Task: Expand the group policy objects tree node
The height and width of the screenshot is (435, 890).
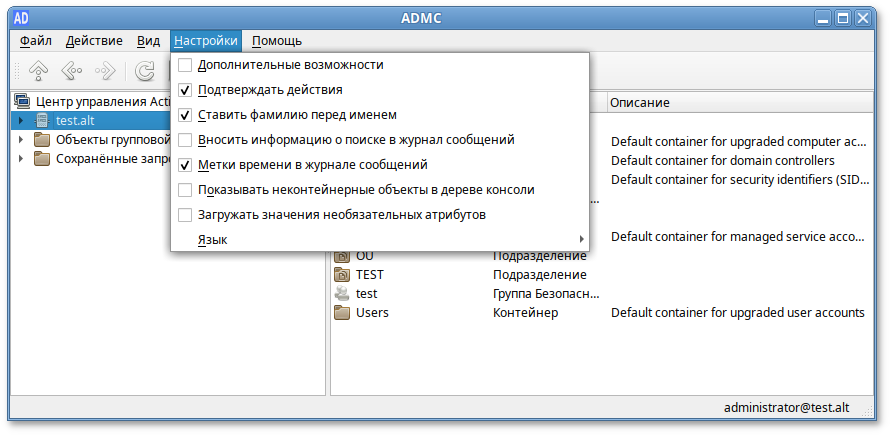Action: click(x=21, y=140)
